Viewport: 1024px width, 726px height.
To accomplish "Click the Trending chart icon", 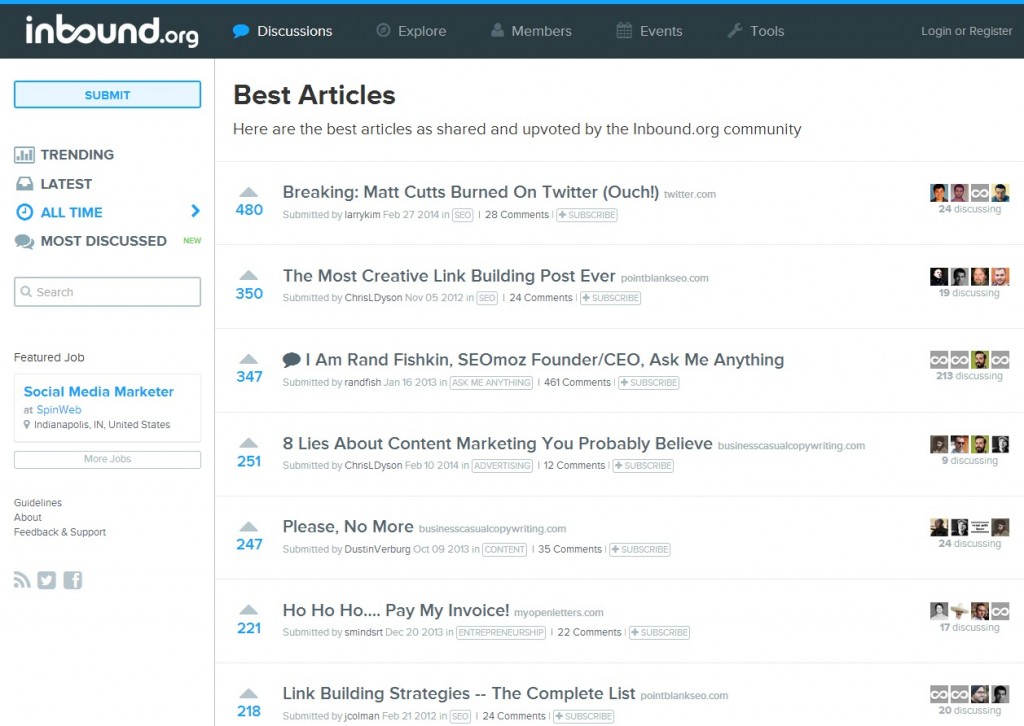I will [x=24, y=155].
